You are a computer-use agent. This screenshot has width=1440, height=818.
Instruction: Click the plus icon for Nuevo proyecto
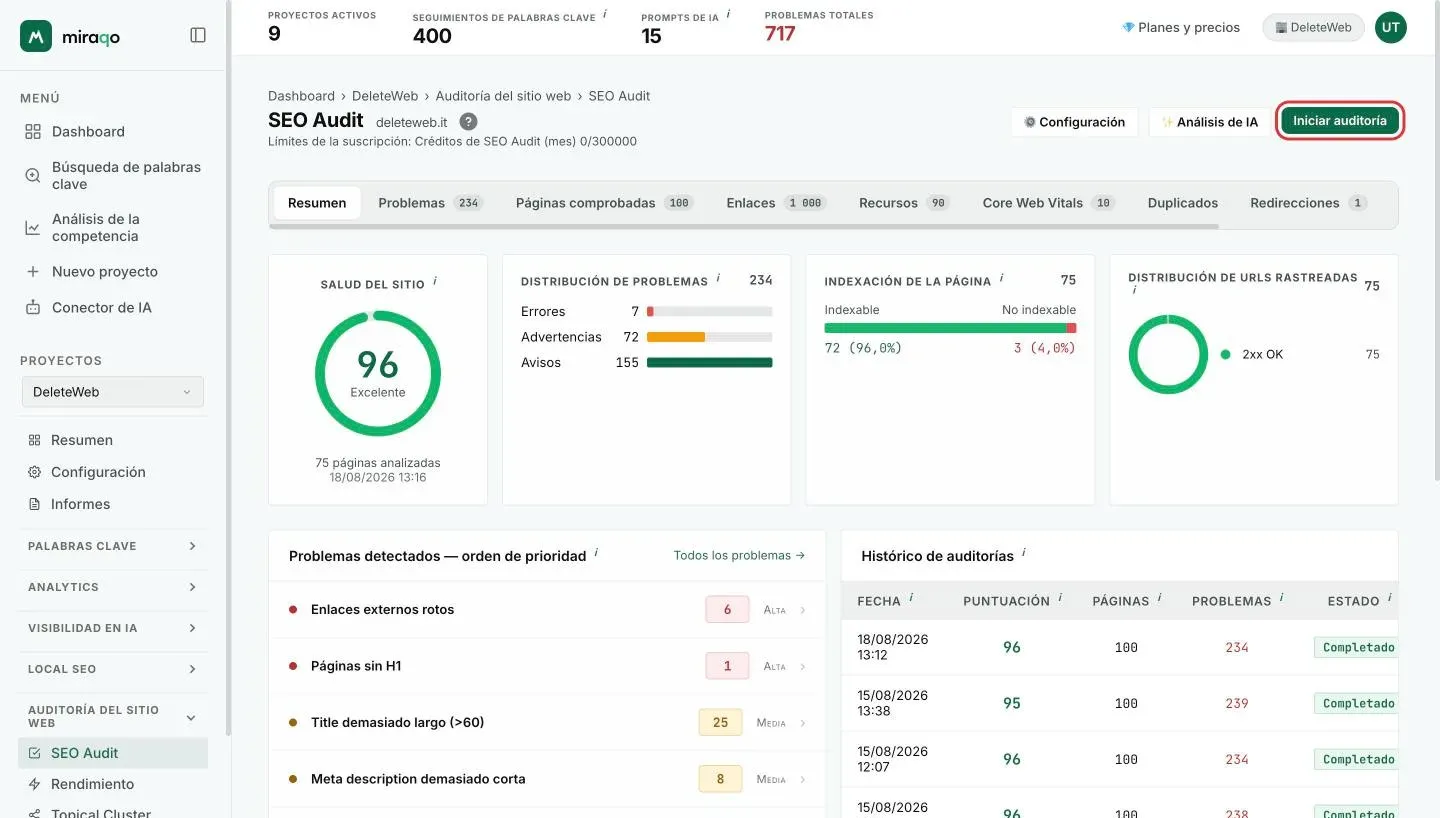33,272
